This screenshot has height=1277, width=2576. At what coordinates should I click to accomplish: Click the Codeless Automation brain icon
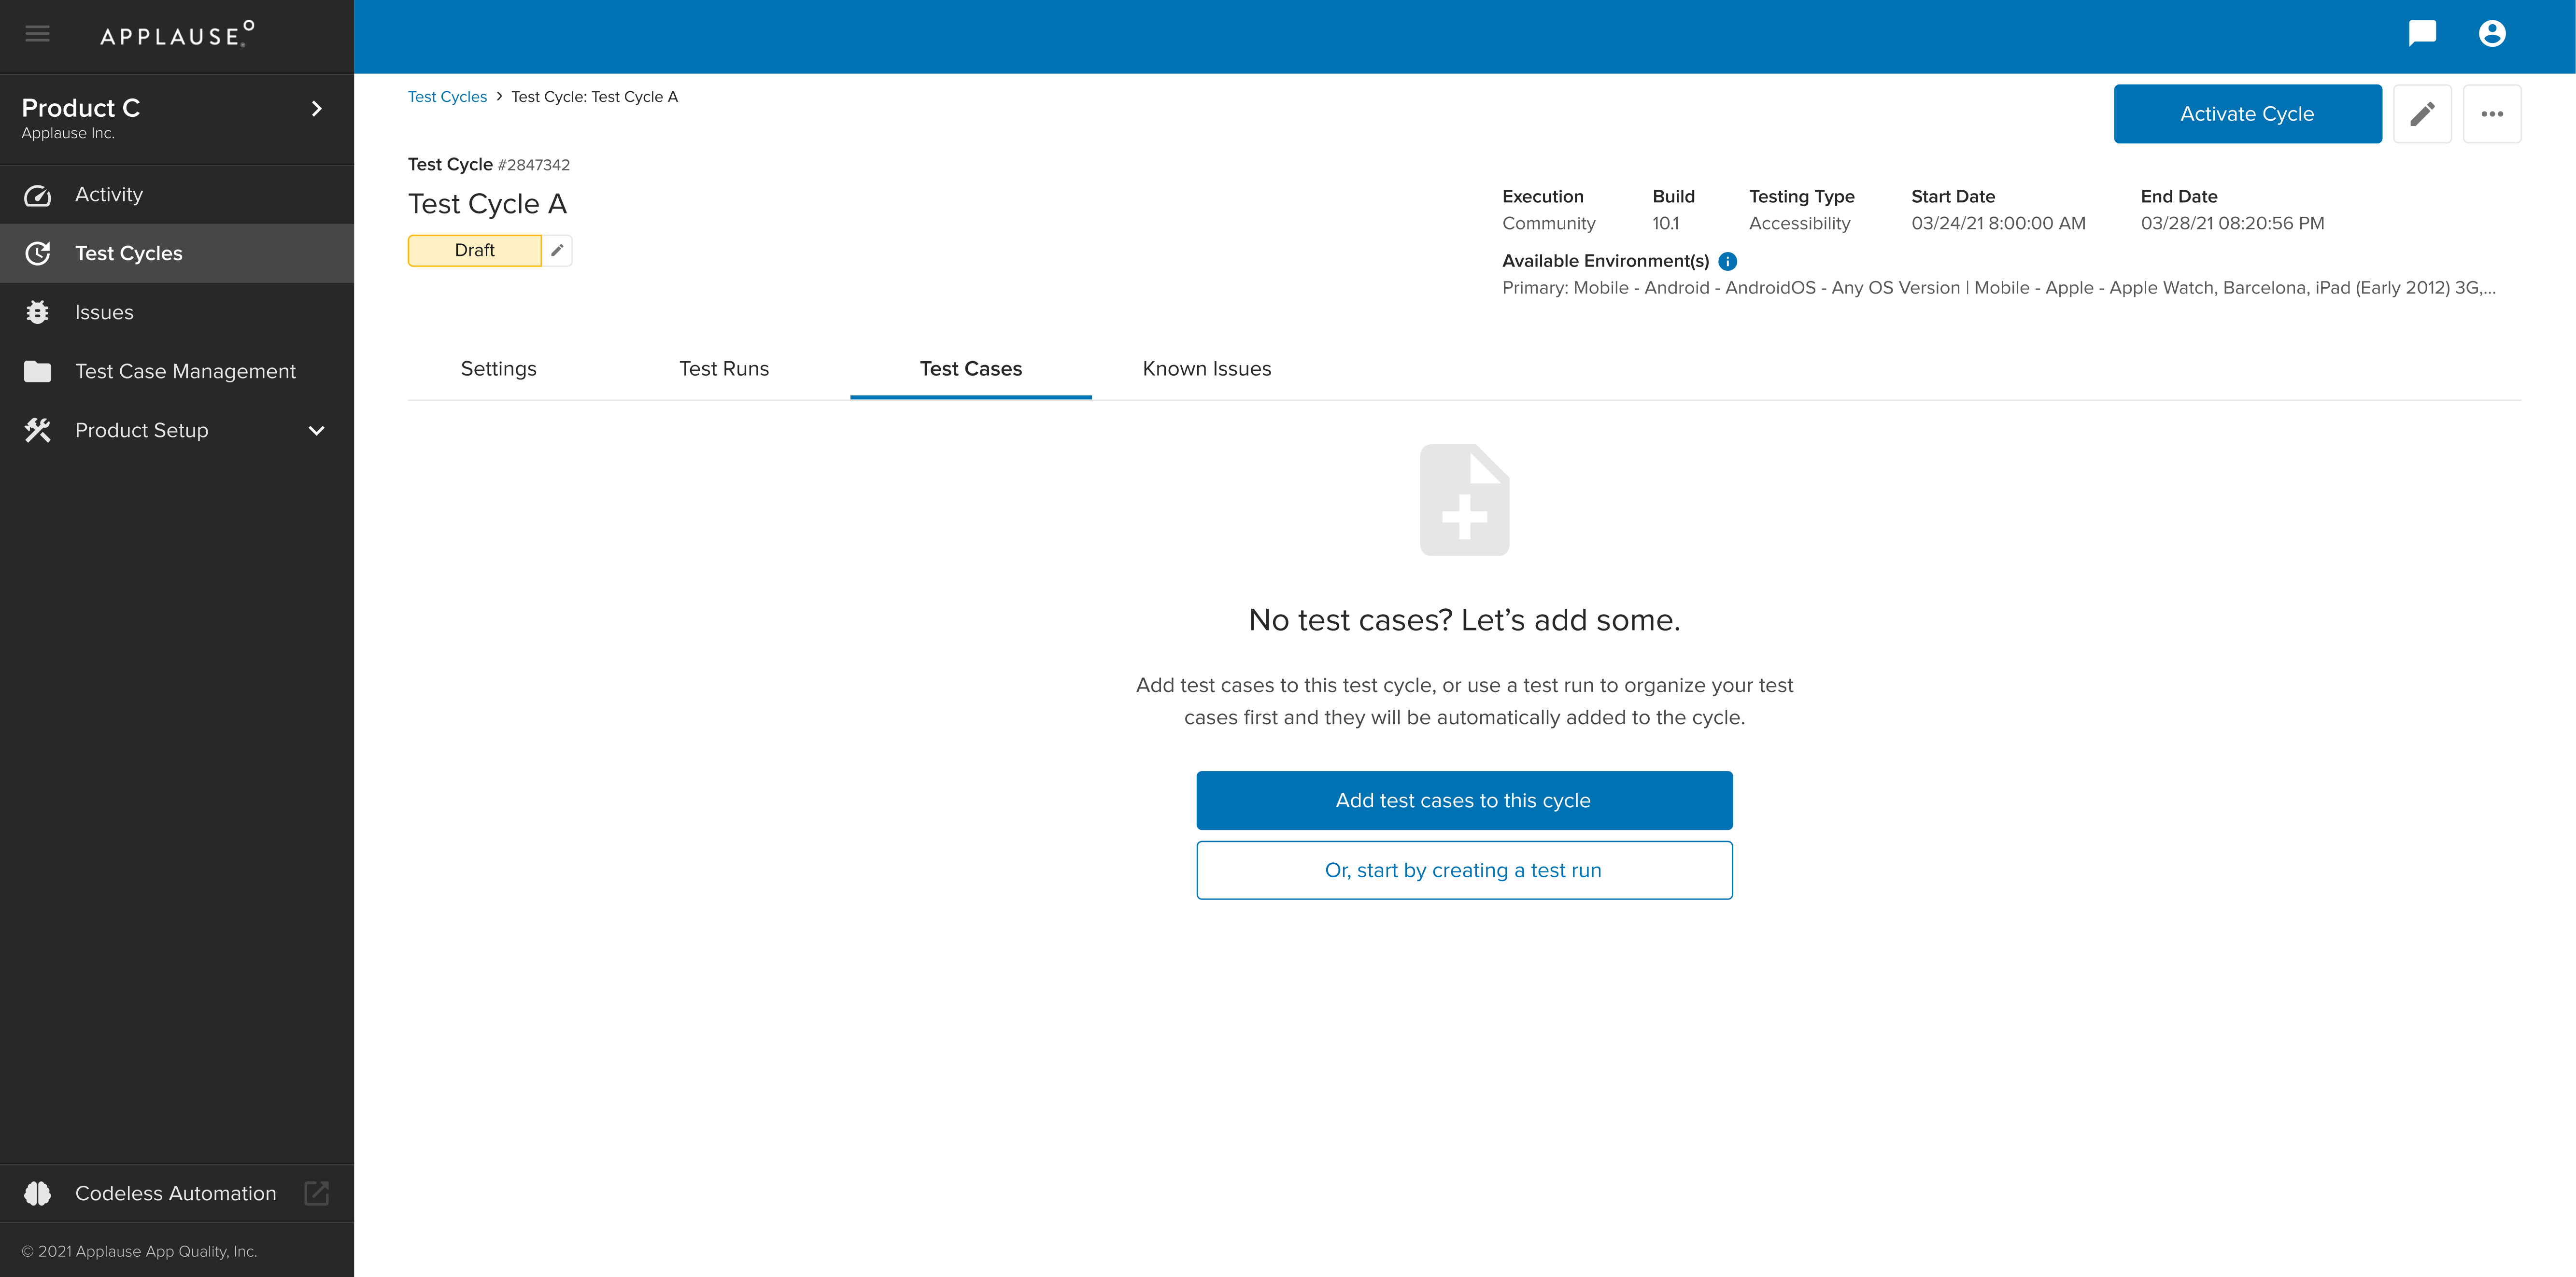37,1193
